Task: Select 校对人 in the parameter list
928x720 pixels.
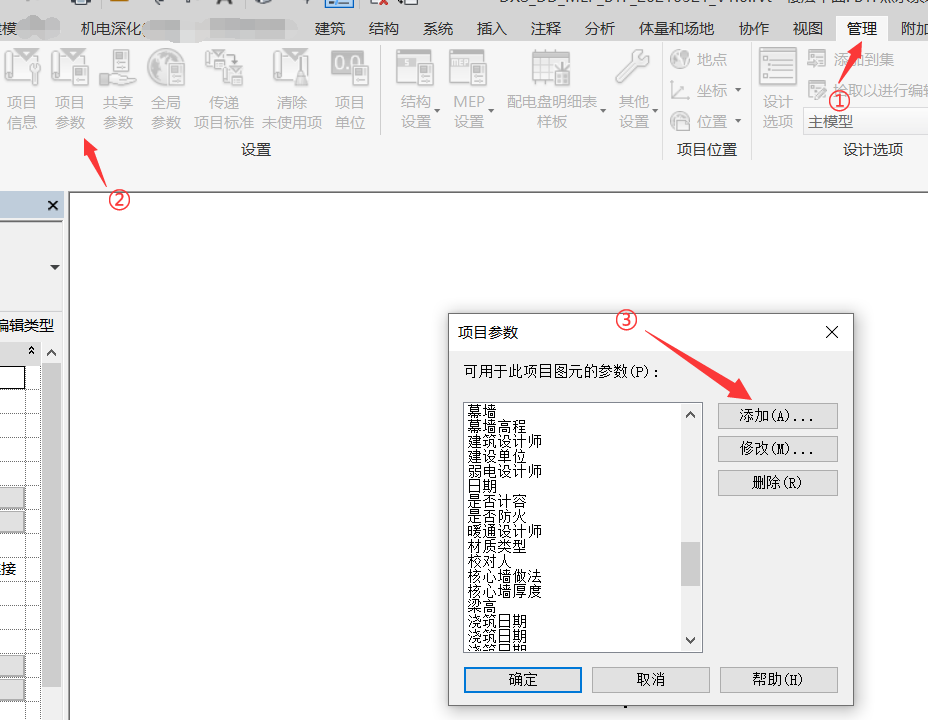Action: coord(489,561)
